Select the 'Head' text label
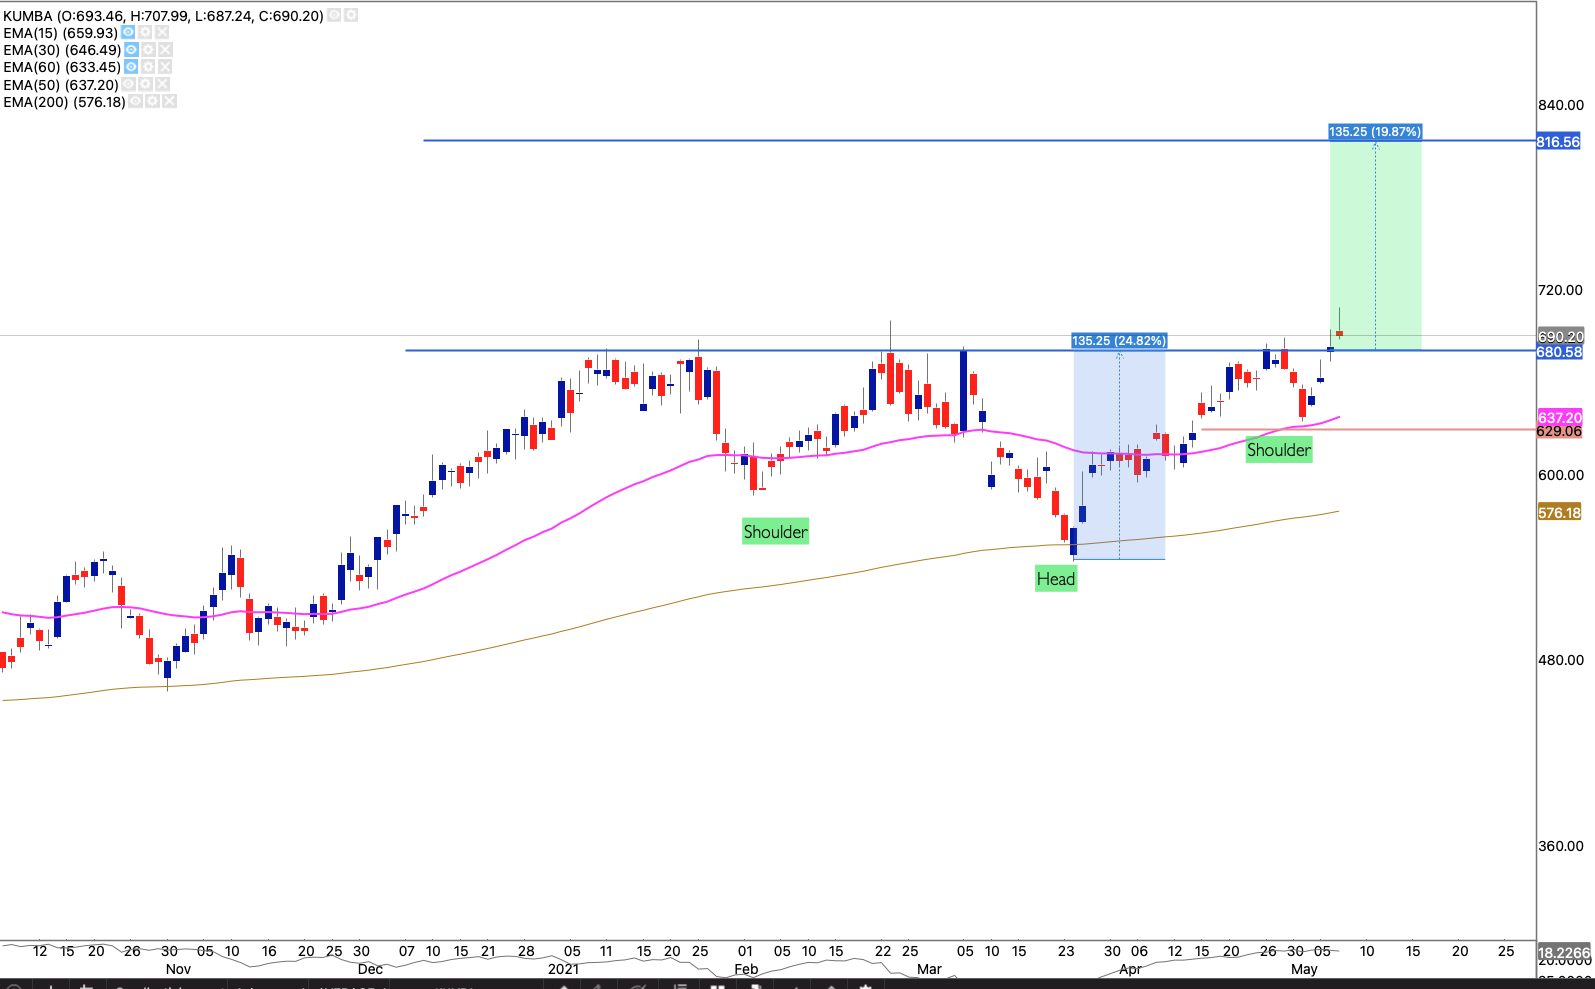The width and height of the screenshot is (1595, 989). point(1055,579)
